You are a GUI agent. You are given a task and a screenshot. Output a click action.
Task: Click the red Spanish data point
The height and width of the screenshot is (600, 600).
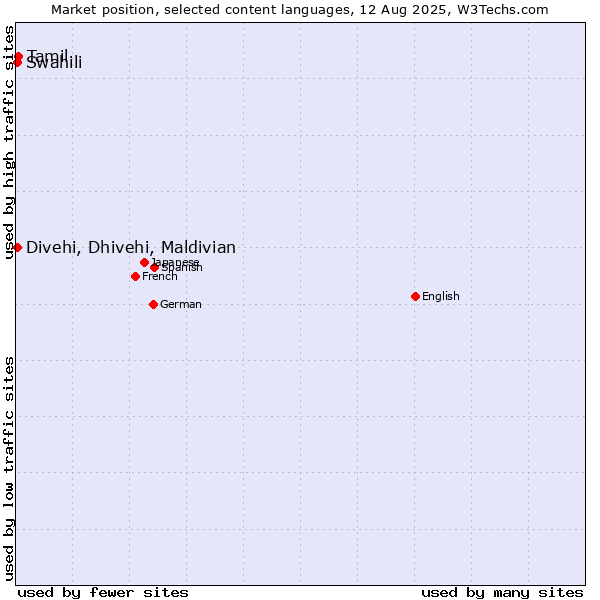point(154,267)
